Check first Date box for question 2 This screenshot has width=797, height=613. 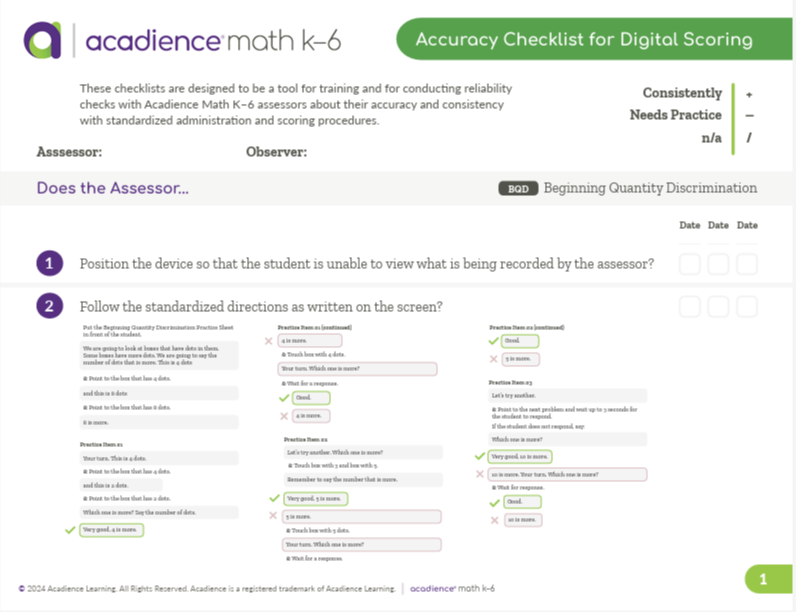(690, 306)
